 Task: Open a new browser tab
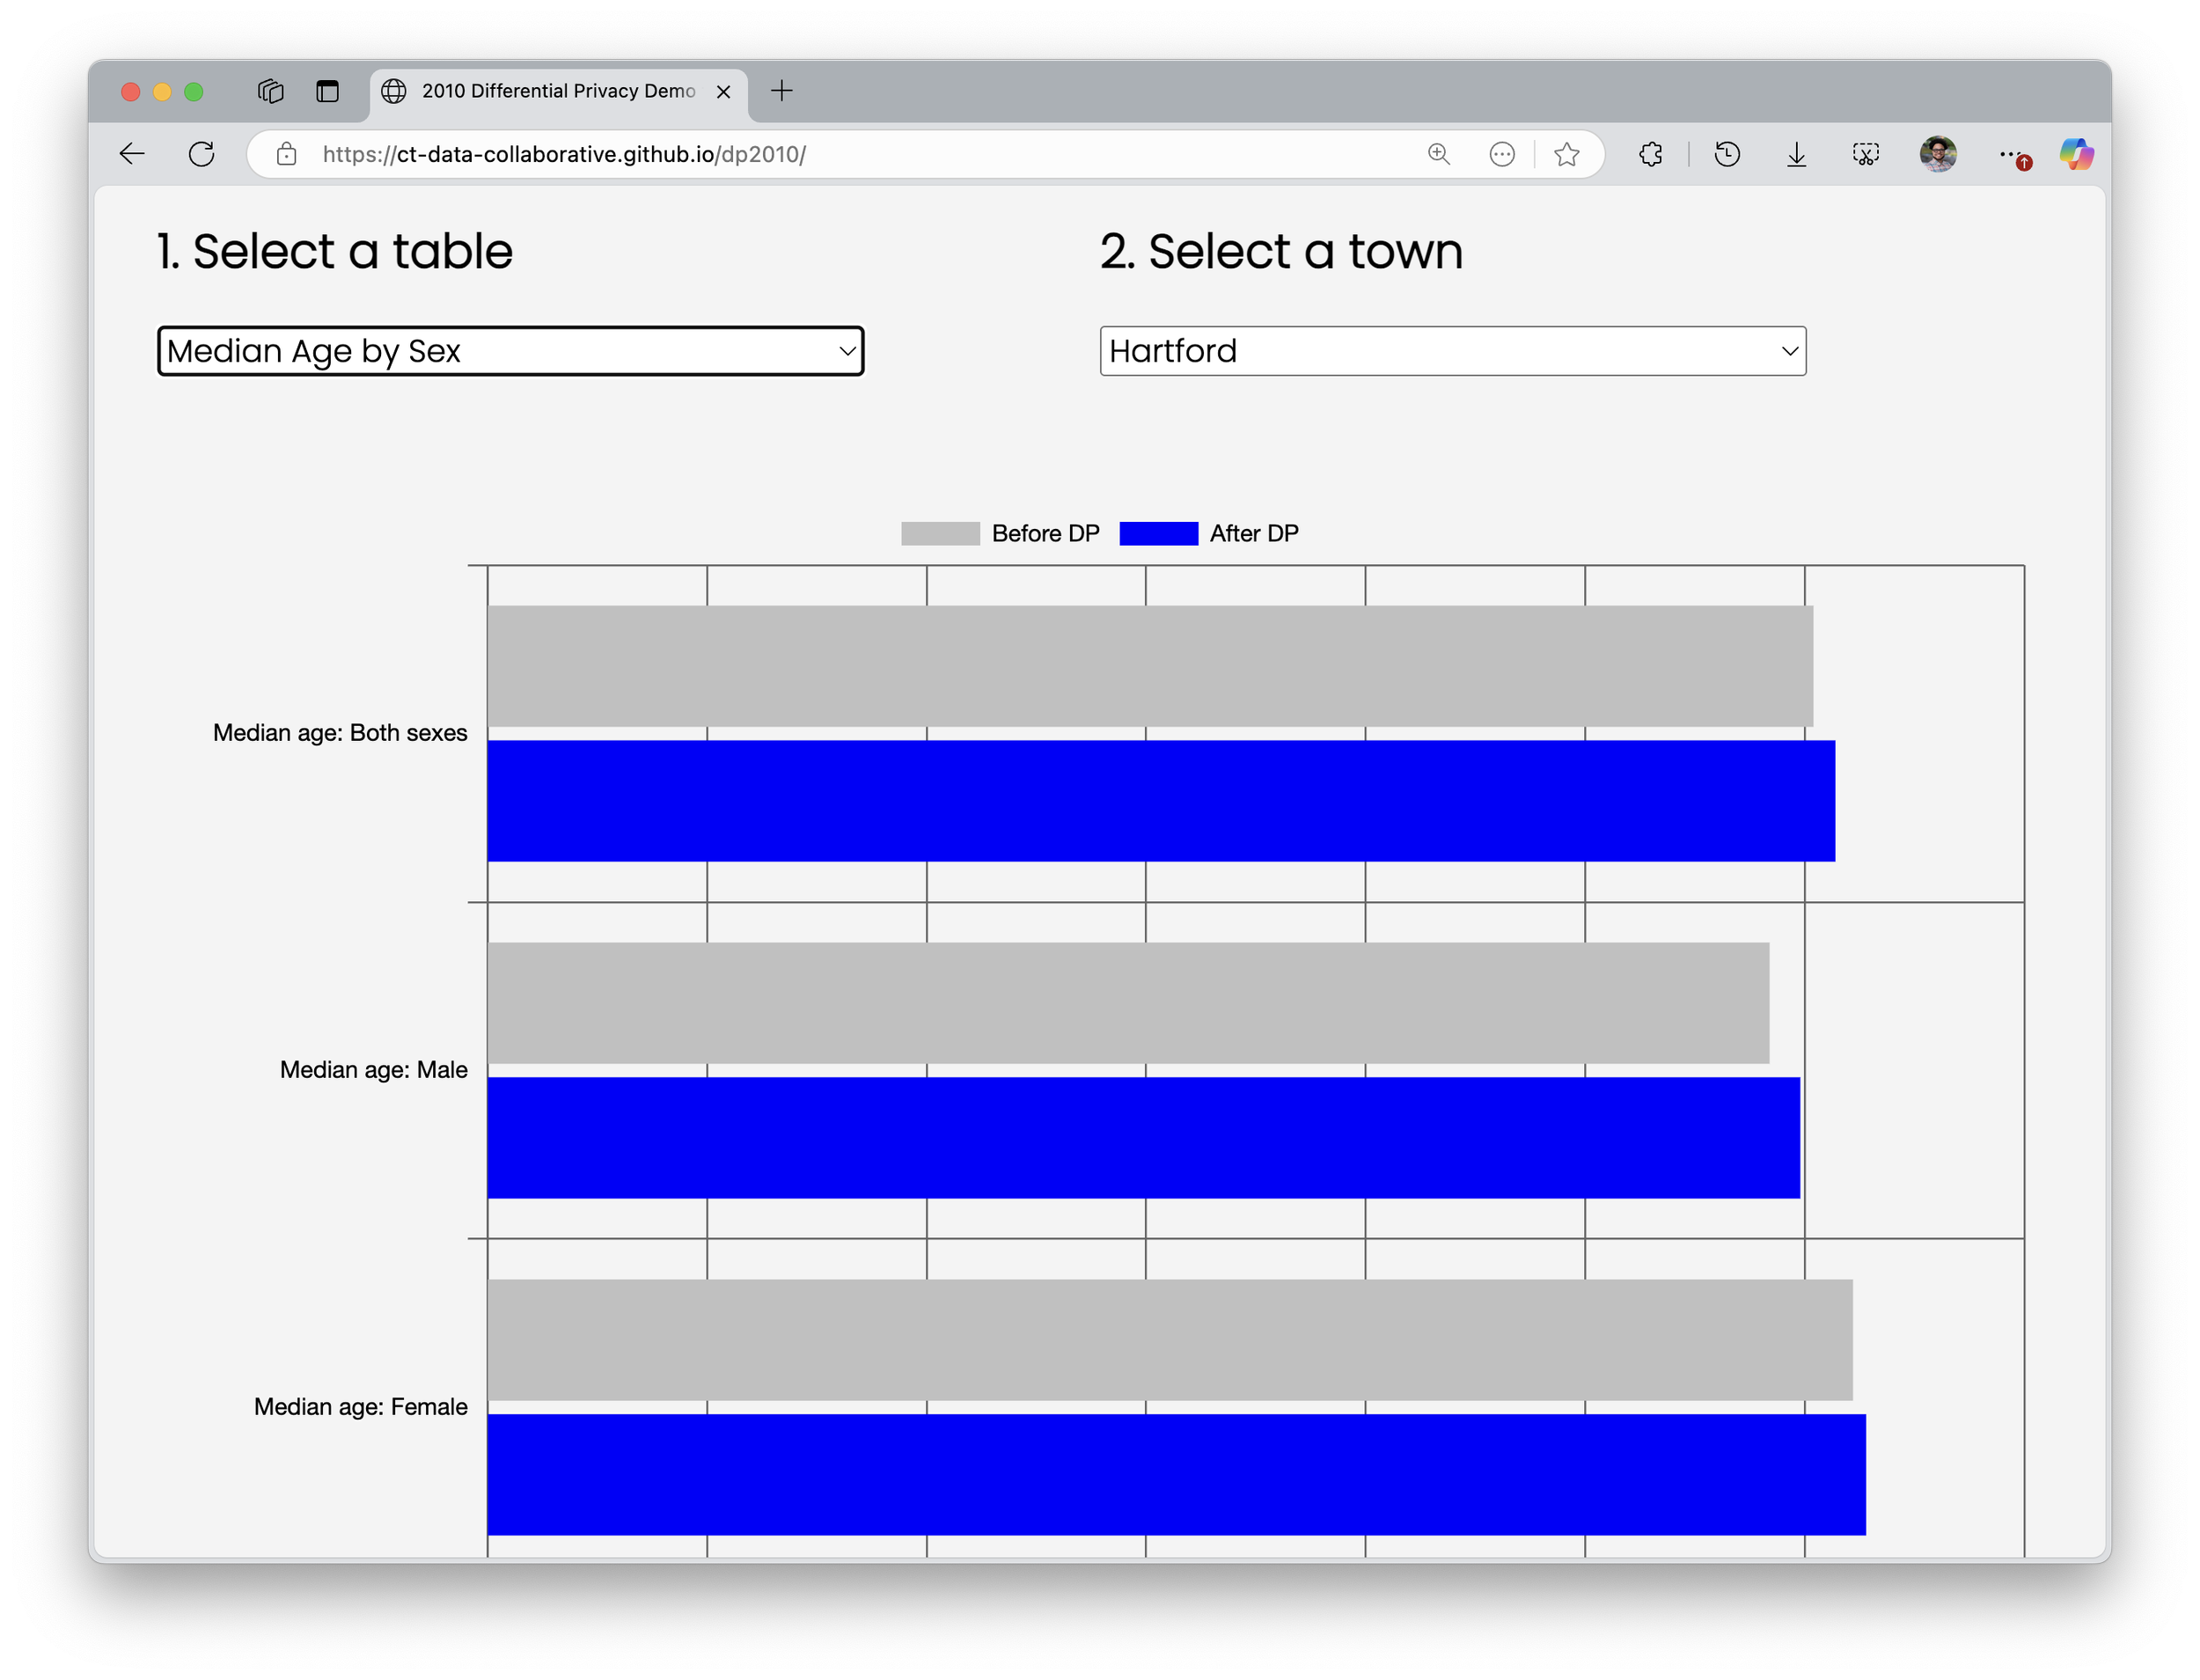(781, 91)
